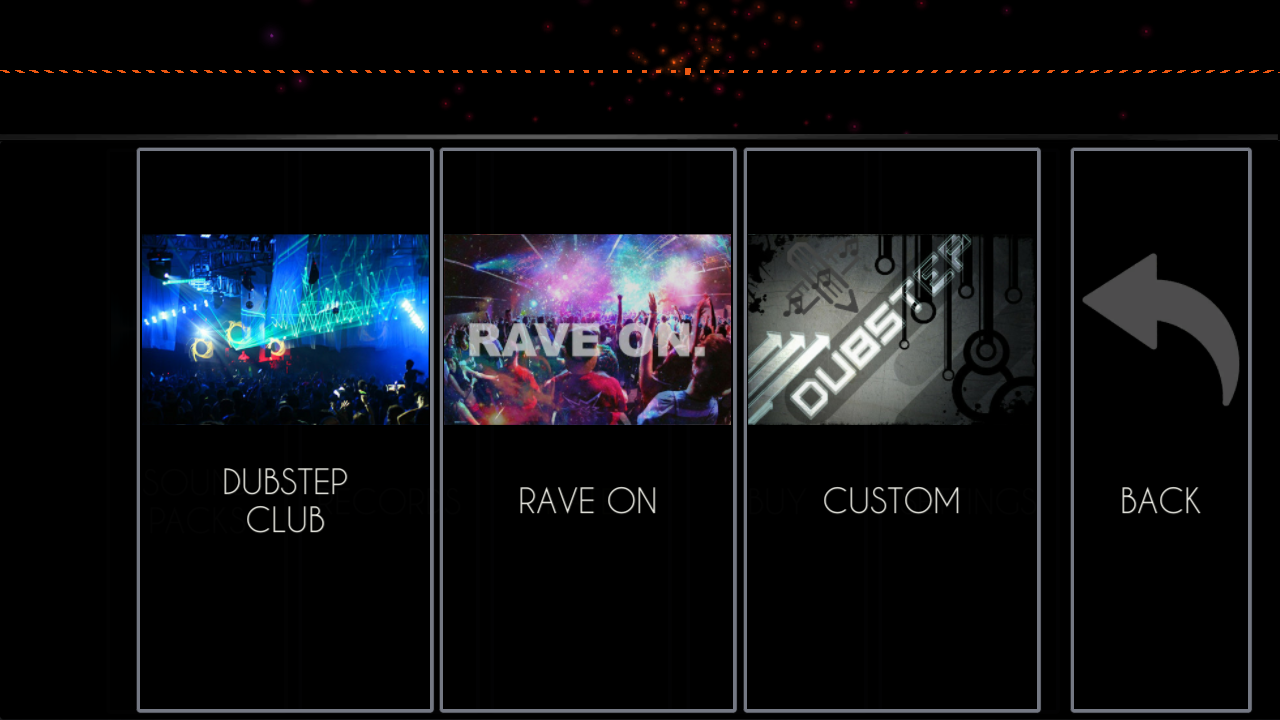Select the Rave On crowd thumbnail
1280x720 pixels.
[x=588, y=329]
